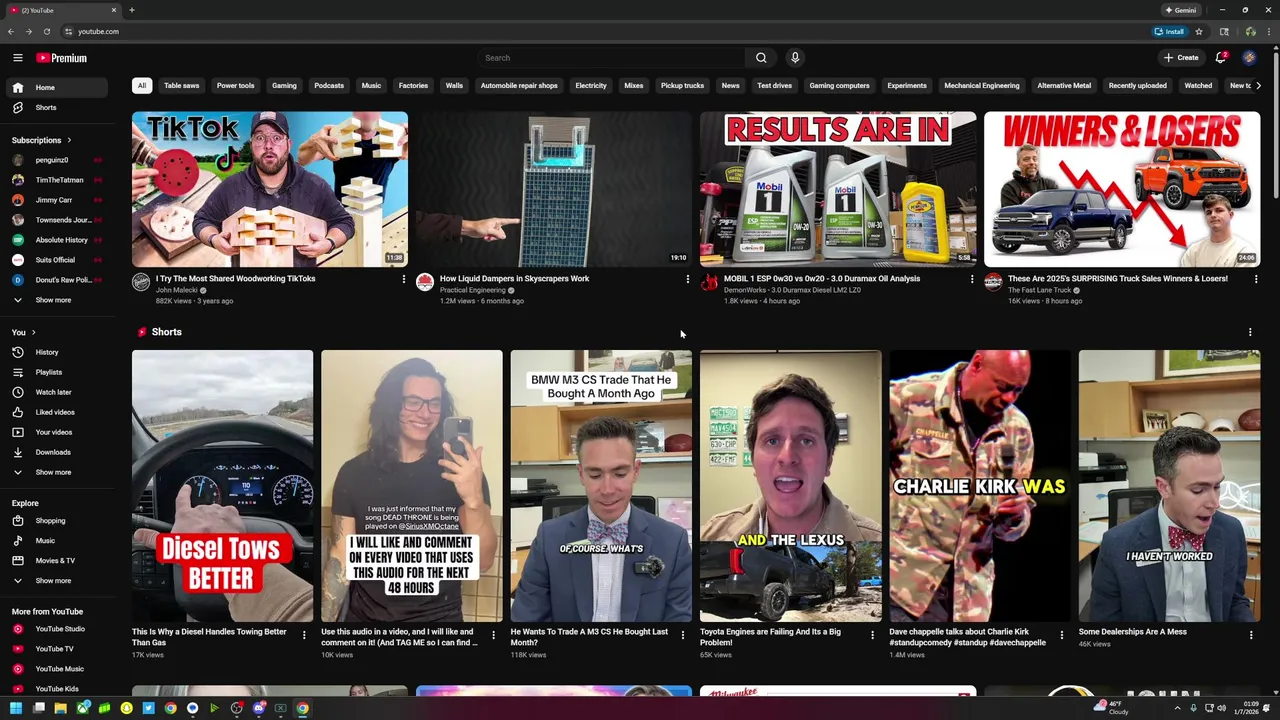Click the Create button
Image resolution: width=1280 pixels, height=720 pixels.
(x=1181, y=58)
